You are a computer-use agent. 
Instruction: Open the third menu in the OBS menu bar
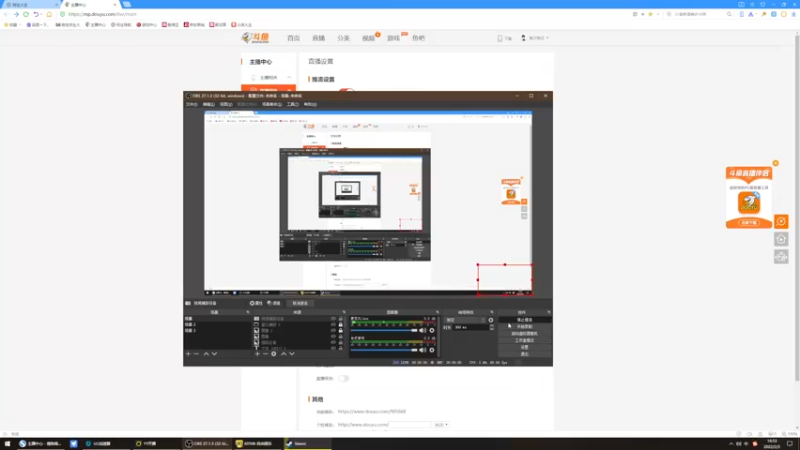pyautogui.click(x=226, y=104)
